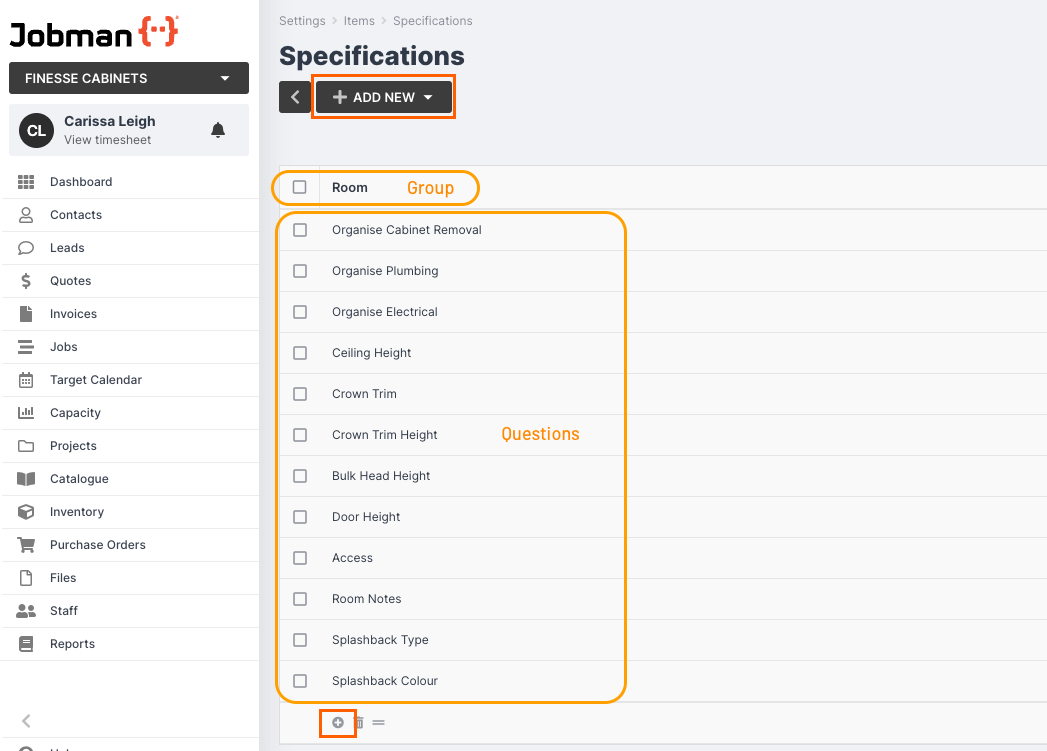Click the trash delete icon below list
The width and height of the screenshot is (1047, 751).
coord(359,722)
